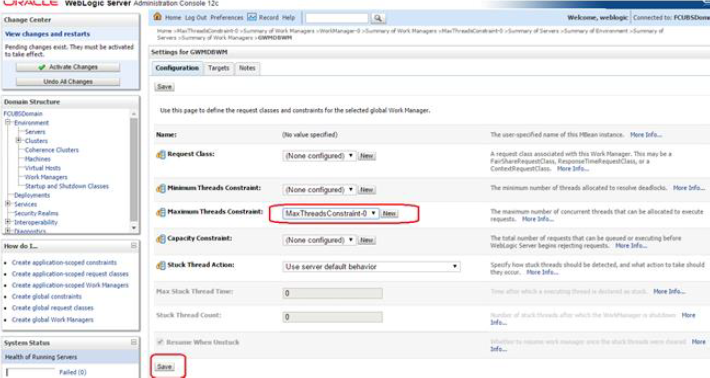710x378 pixels.
Task: Select Coherence Clusters tree item
Action: [x=52, y=150]
